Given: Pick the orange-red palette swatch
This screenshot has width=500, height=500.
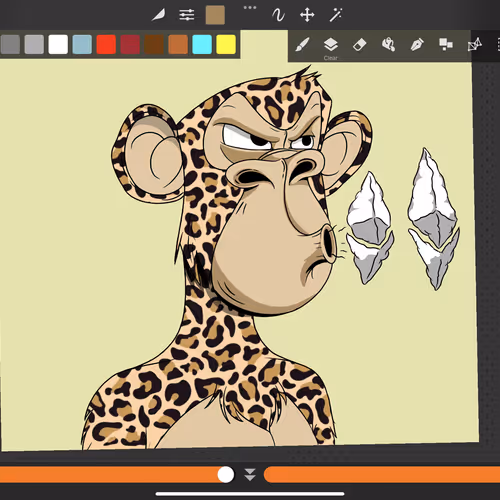Looking at the screenshot, I should (106, 44).
